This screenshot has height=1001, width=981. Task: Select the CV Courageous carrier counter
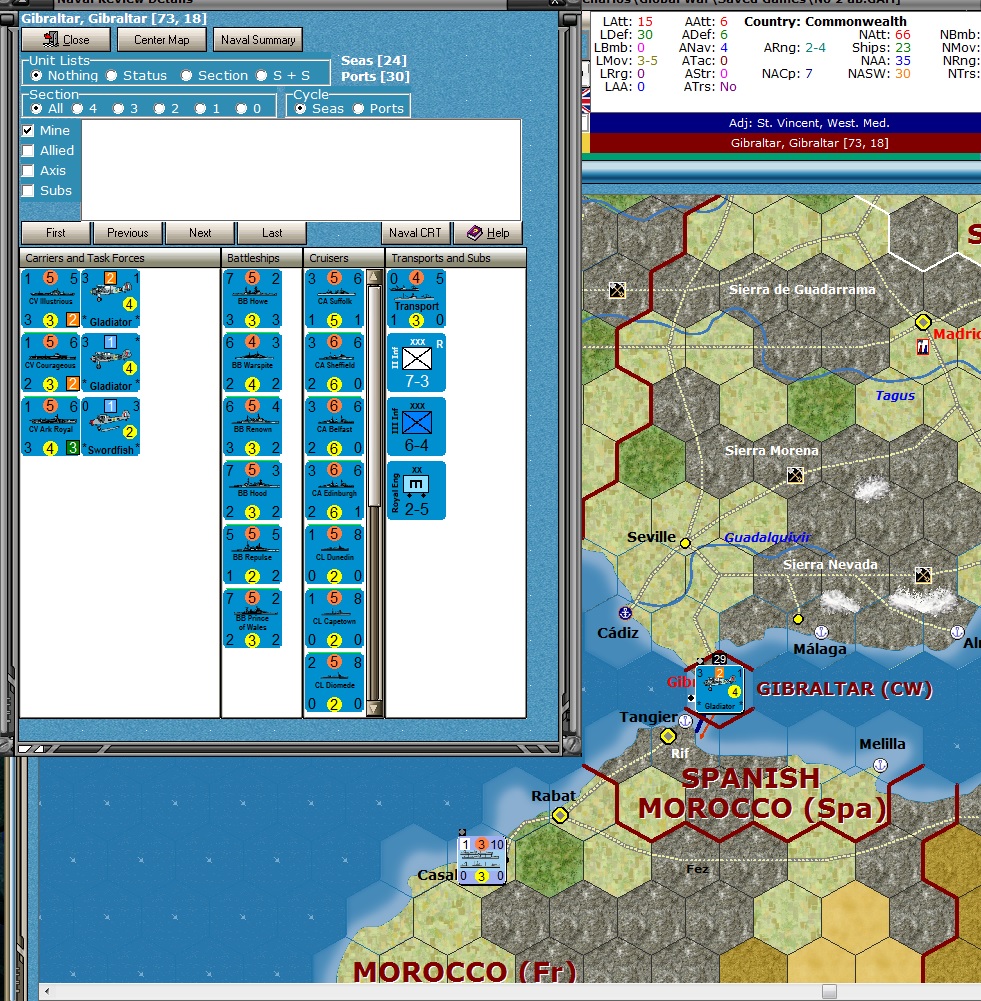(50, 363)
